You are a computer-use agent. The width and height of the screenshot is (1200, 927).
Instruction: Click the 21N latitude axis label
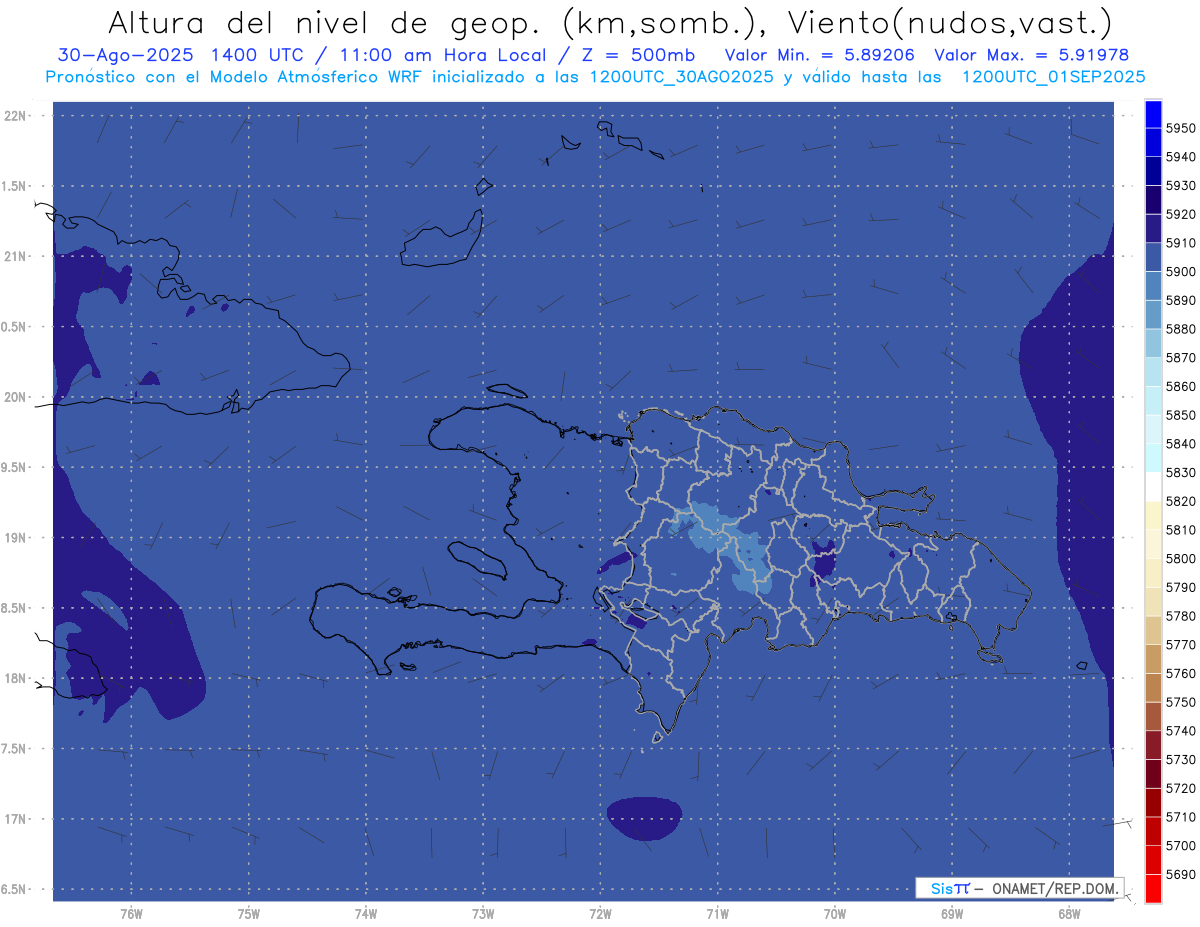click(x=16, y=257)
